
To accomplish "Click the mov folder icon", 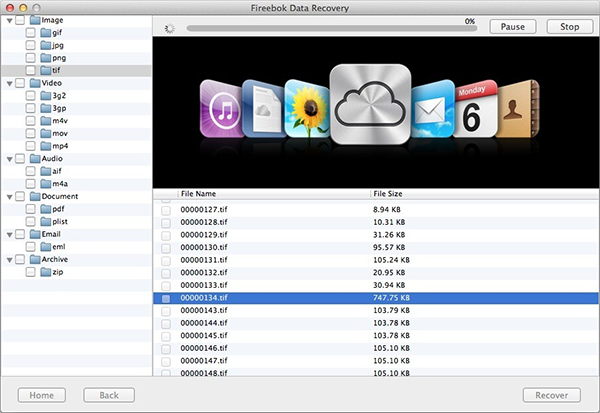I will coord(46,134).
